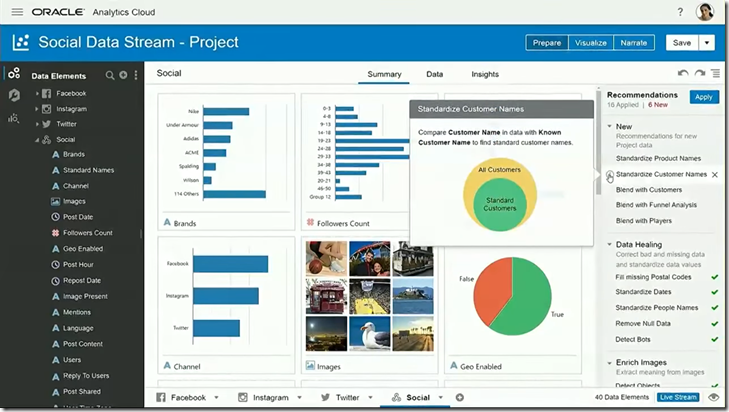Toggle the Live Stream indicator
This screenshot has height=412, width=729.
click(678, 397)
